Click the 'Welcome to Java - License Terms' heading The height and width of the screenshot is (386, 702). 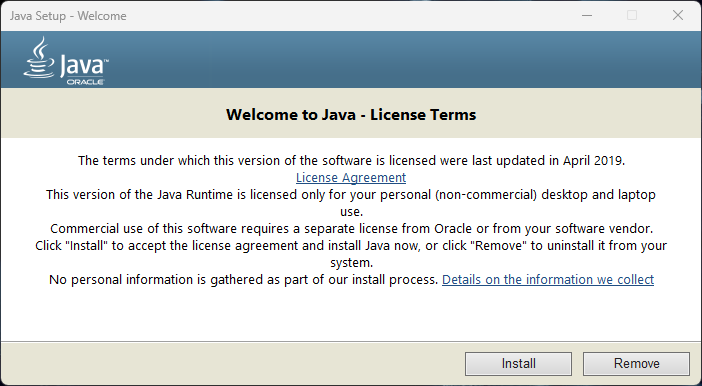[351, 115]
